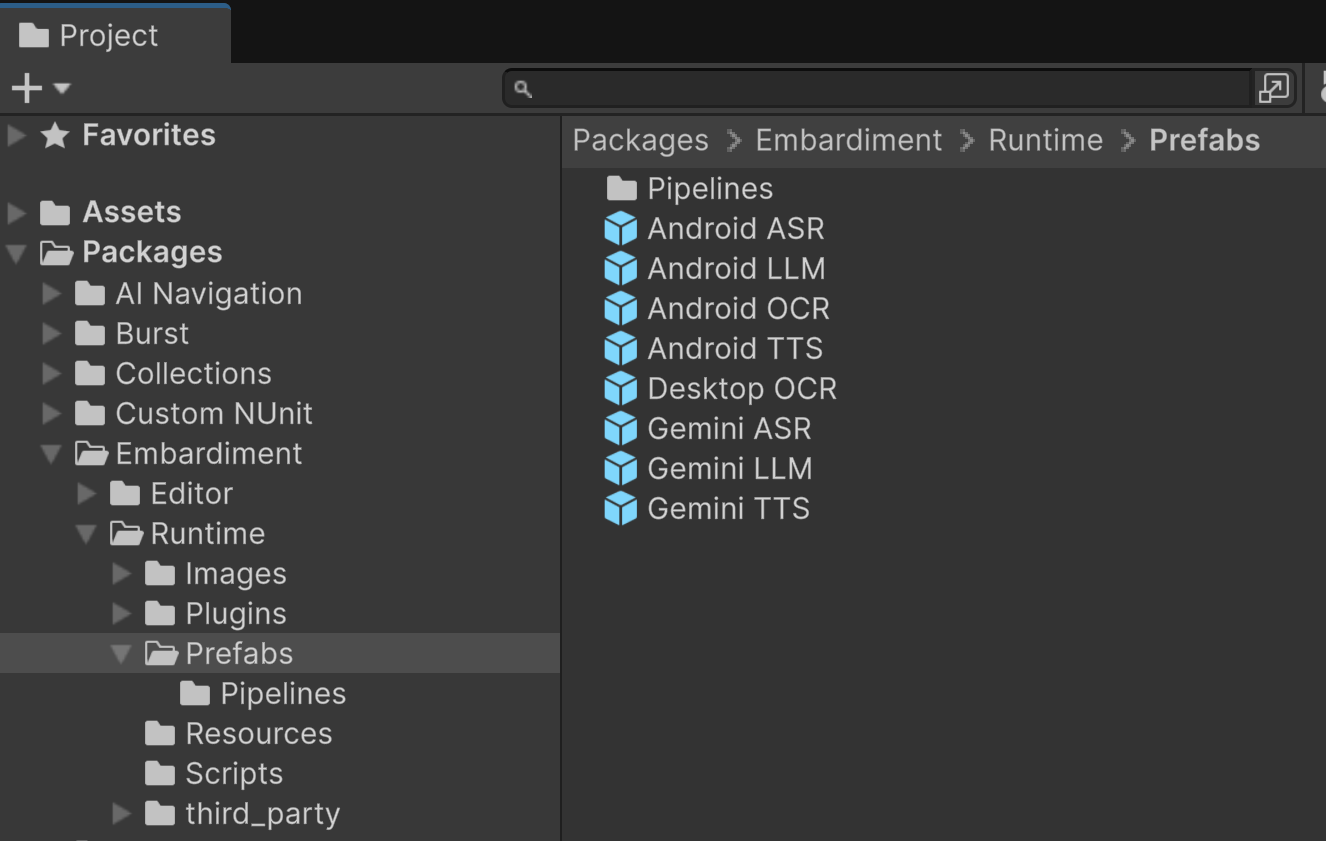Expand the Custom NUnit package arrow

pos(51,414)
